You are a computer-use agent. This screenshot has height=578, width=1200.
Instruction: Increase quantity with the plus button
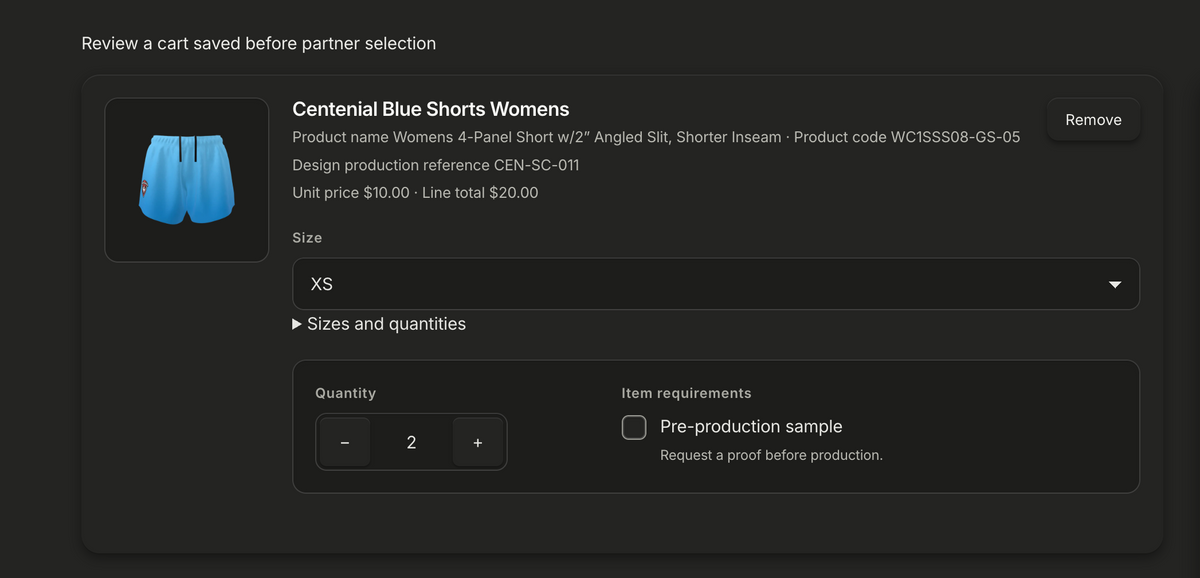click(478, 442)
